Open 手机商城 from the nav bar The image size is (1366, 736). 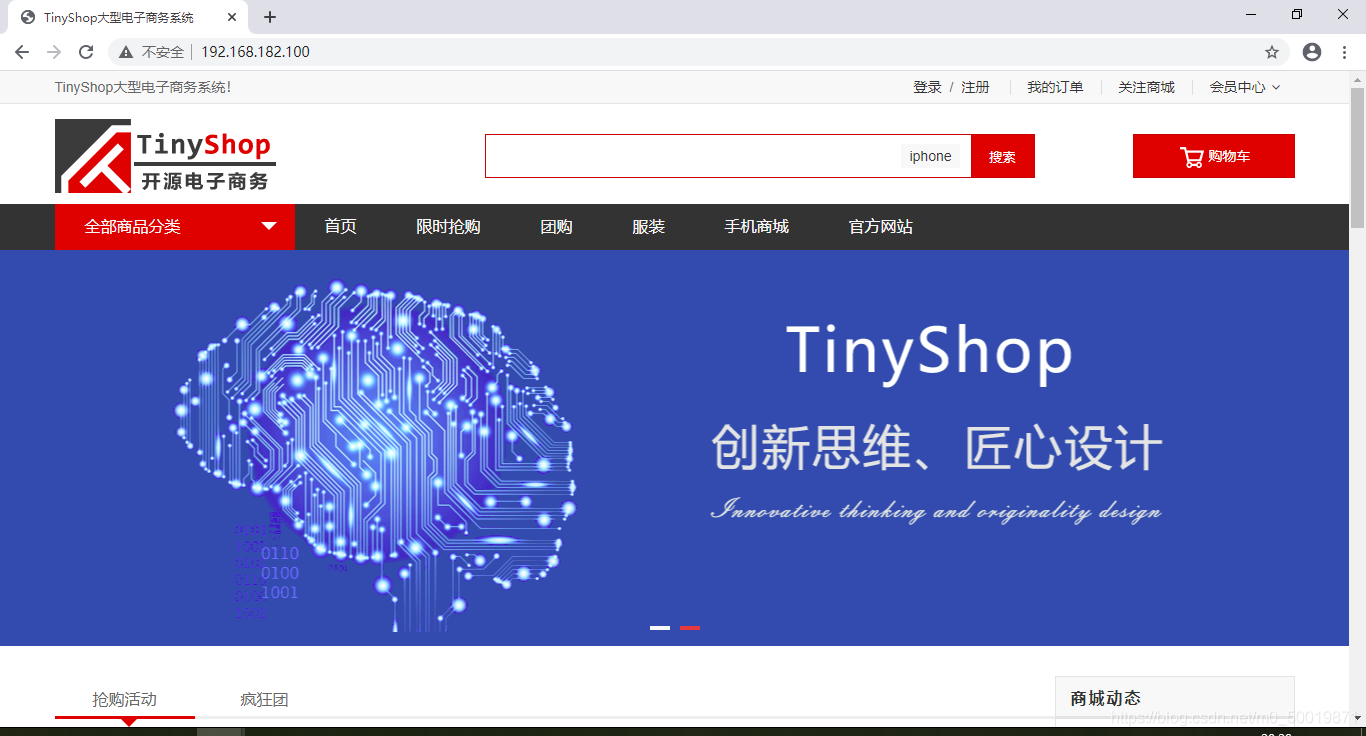[x=756, y=227]
